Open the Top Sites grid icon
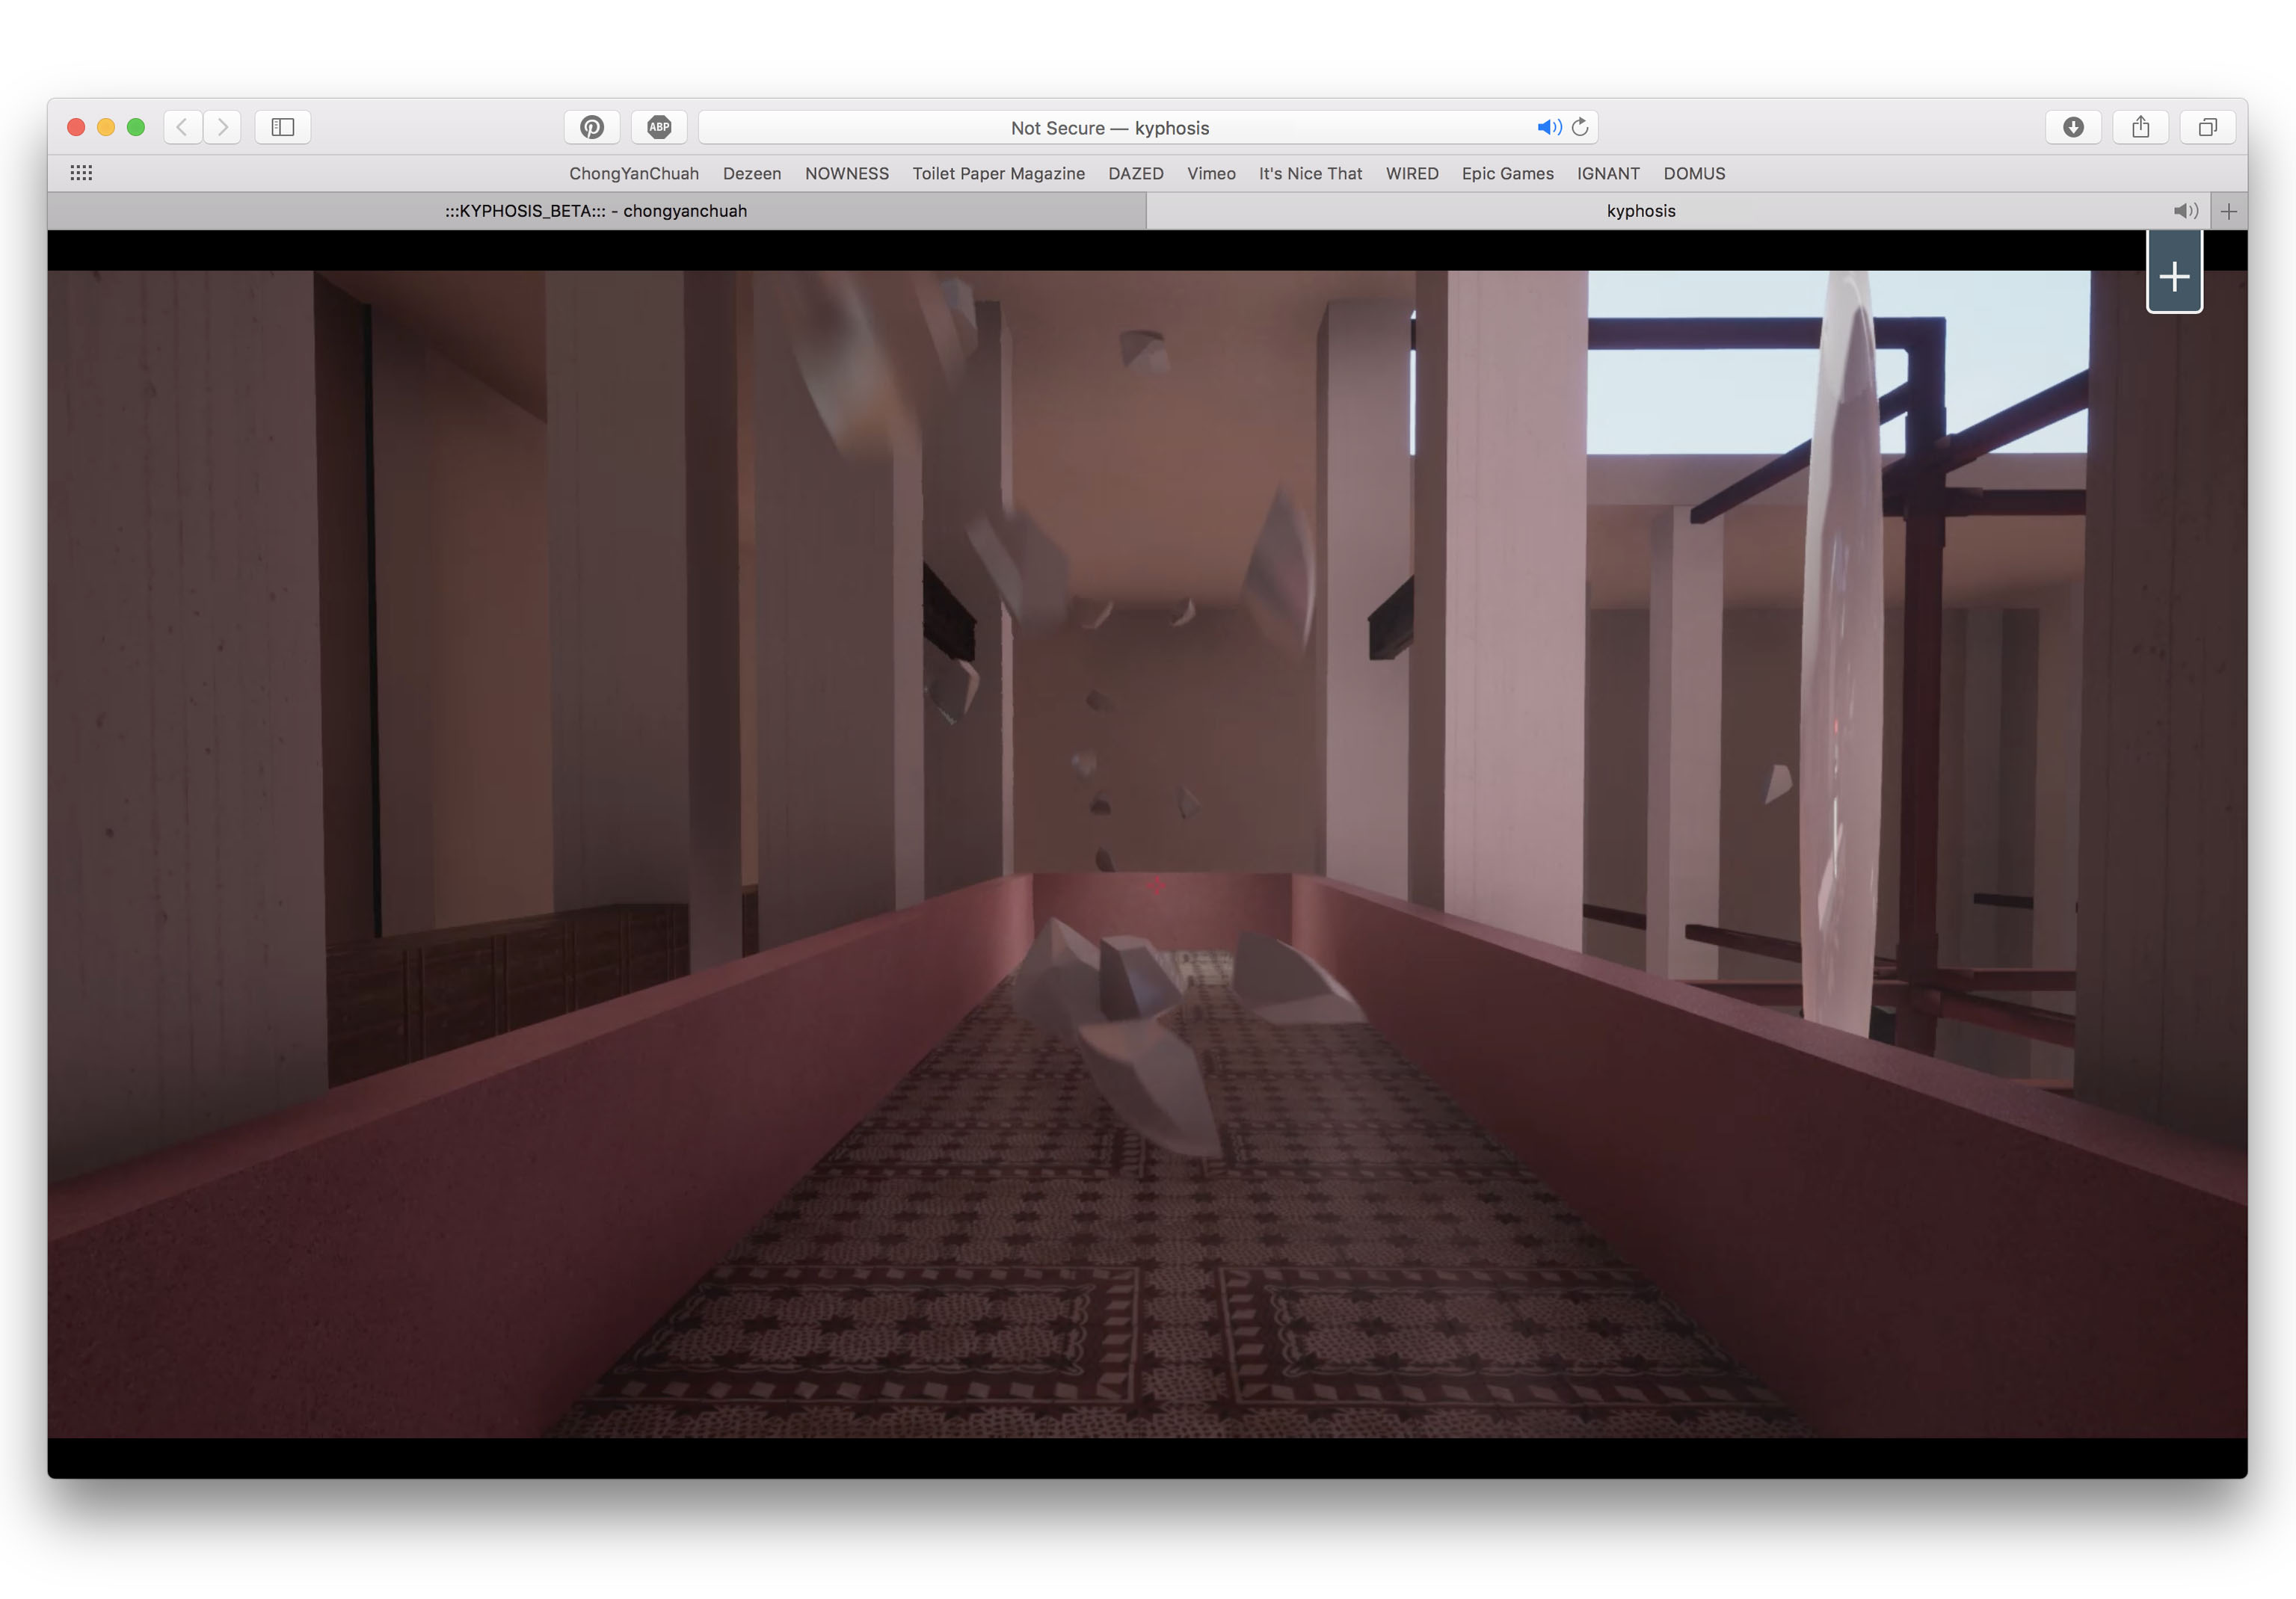Screen dimensions: 2296x1599 [x=81, y=173]
